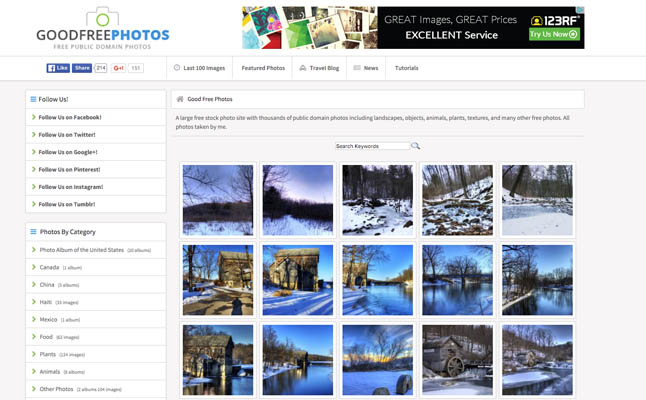Open the Haiti category
The width and height of the screenshot is (646, 400).
[x=46, y=302]
